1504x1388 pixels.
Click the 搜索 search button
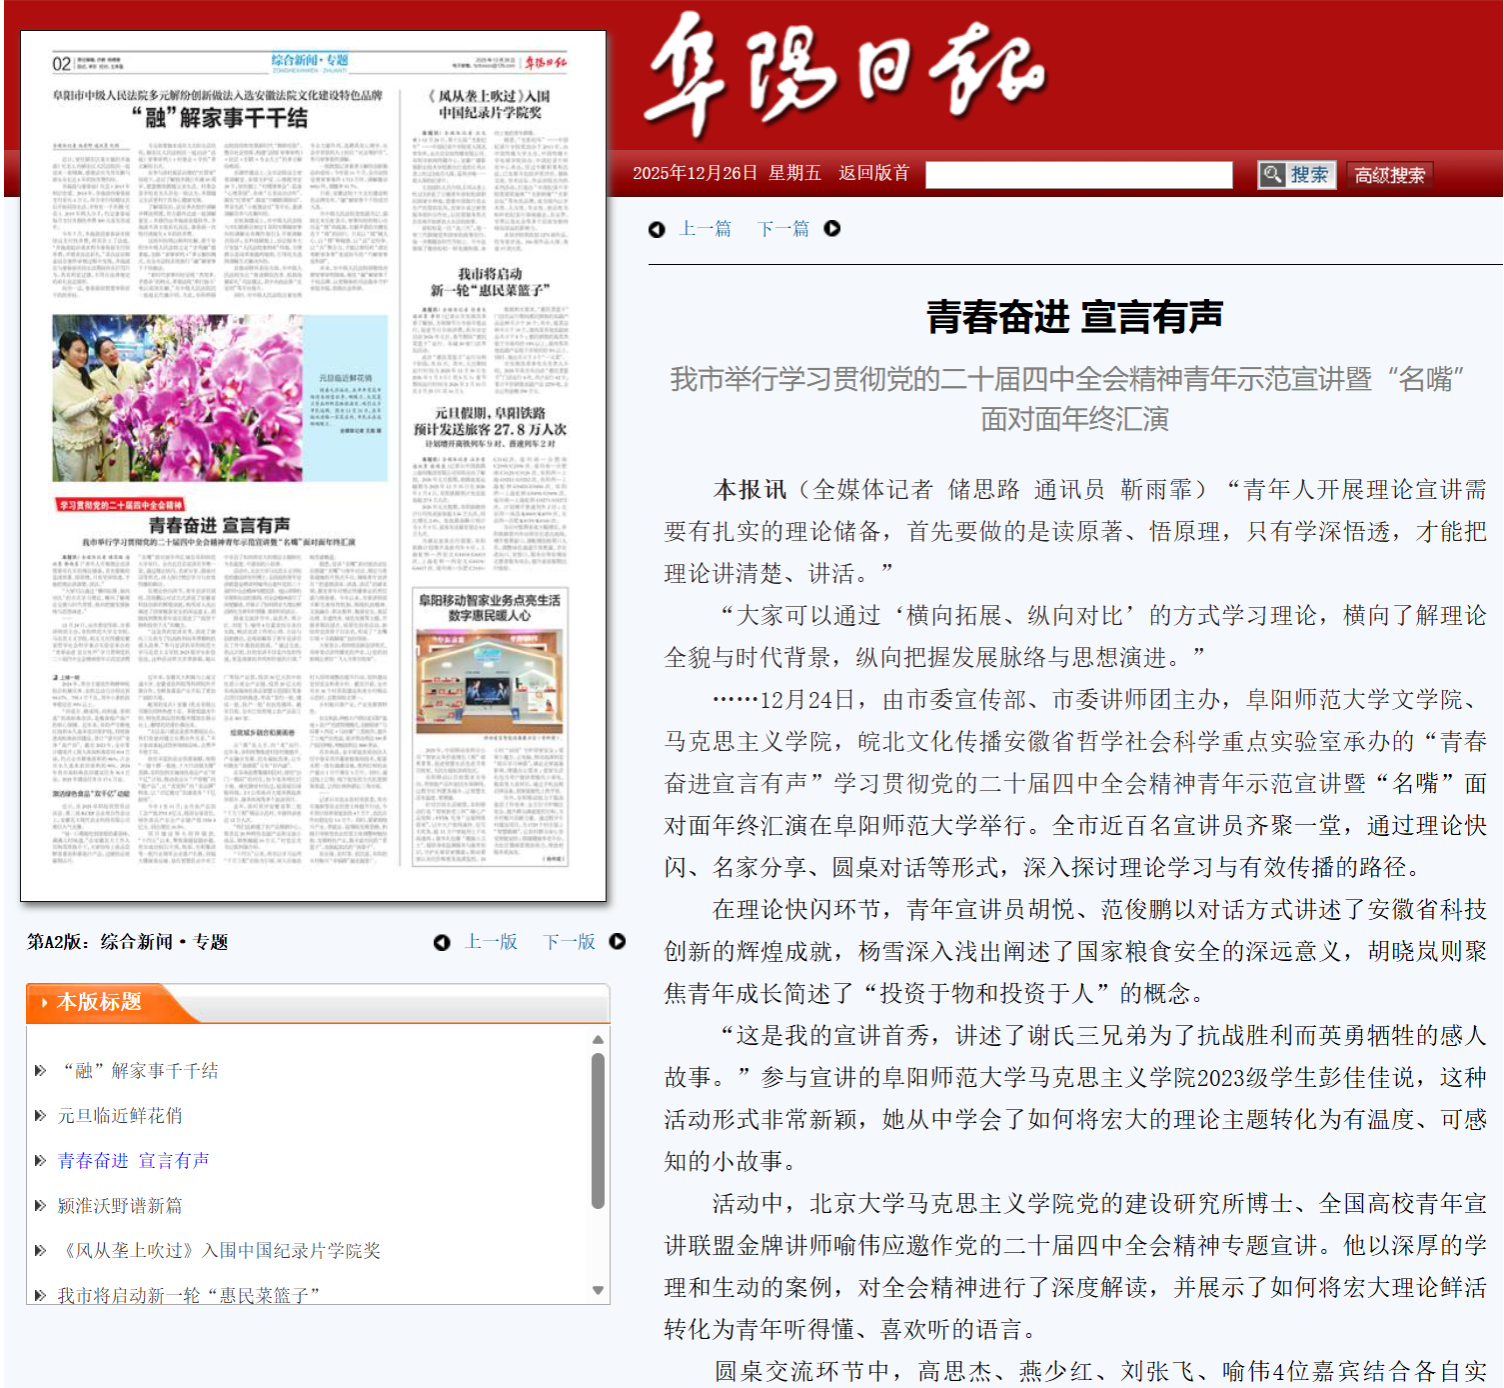click(x=1296, y=175)
